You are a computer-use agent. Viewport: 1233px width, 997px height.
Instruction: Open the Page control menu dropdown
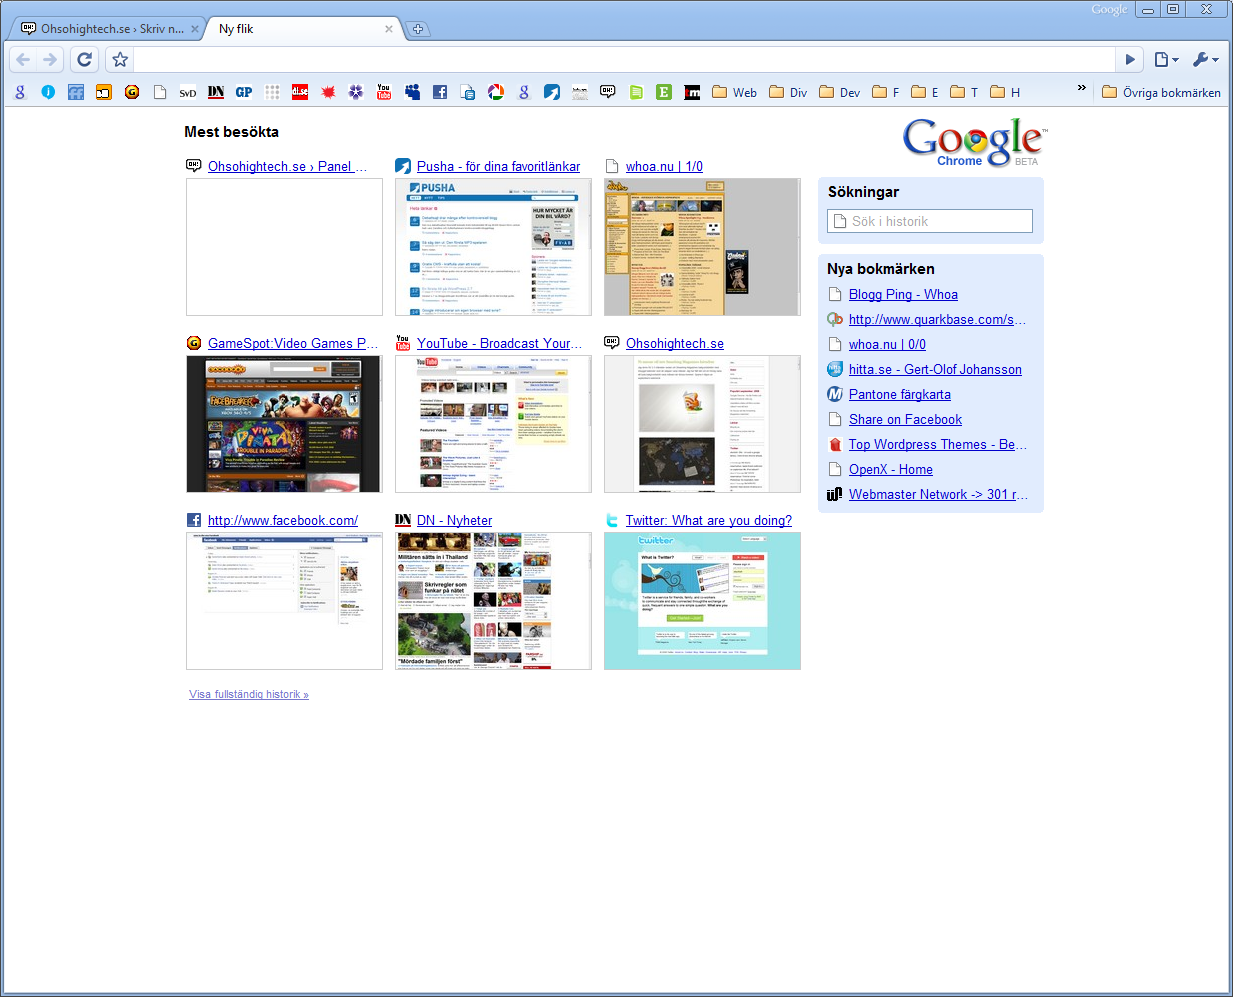(x=1166, y=60)
